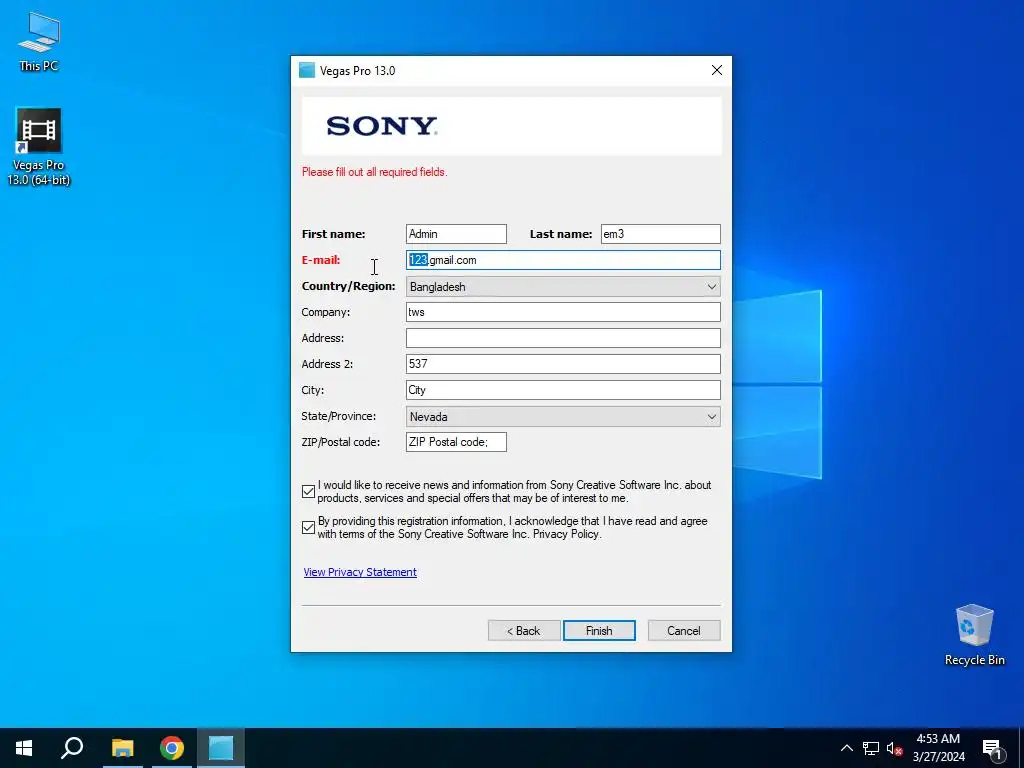
Task: Select the Vegas Pro 13.0 (64-bit) desktop shortcut
Action: (x=39, y=147)
